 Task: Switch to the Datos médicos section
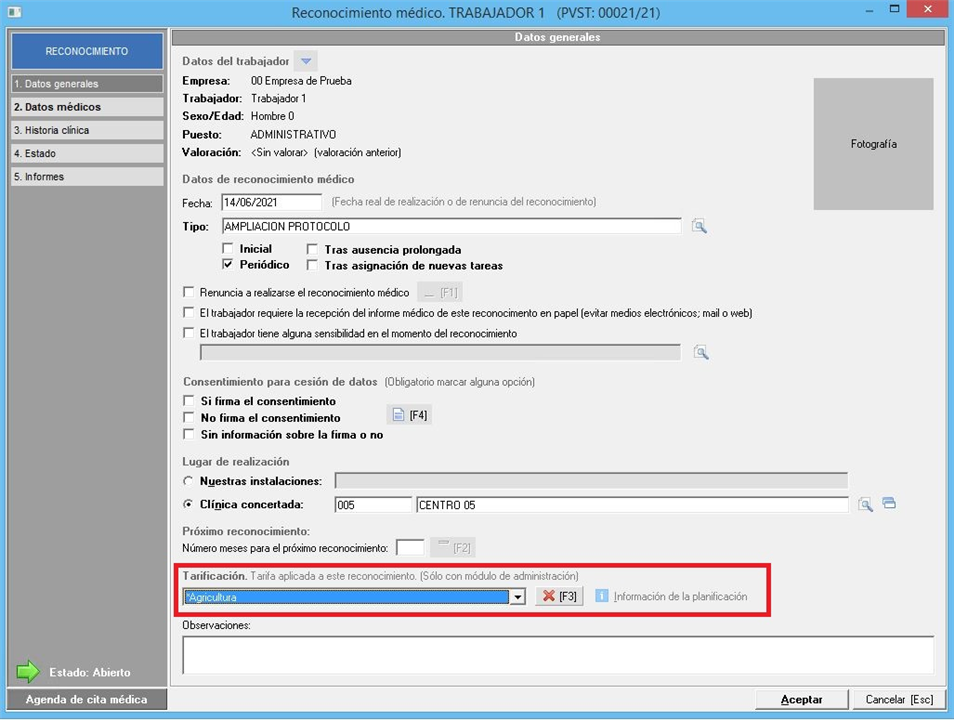coord(86,107)
